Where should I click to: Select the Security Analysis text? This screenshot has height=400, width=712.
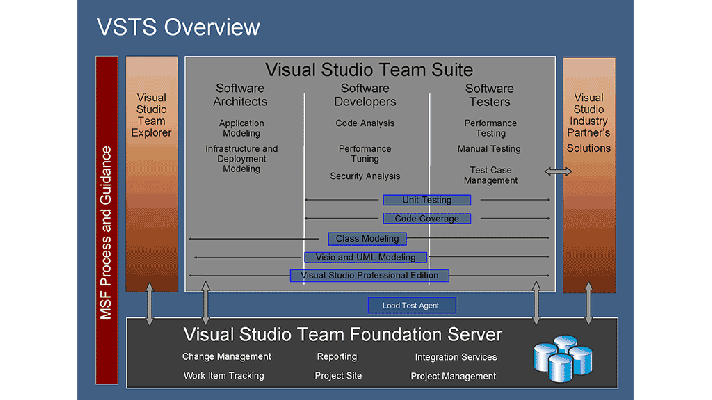365,176
